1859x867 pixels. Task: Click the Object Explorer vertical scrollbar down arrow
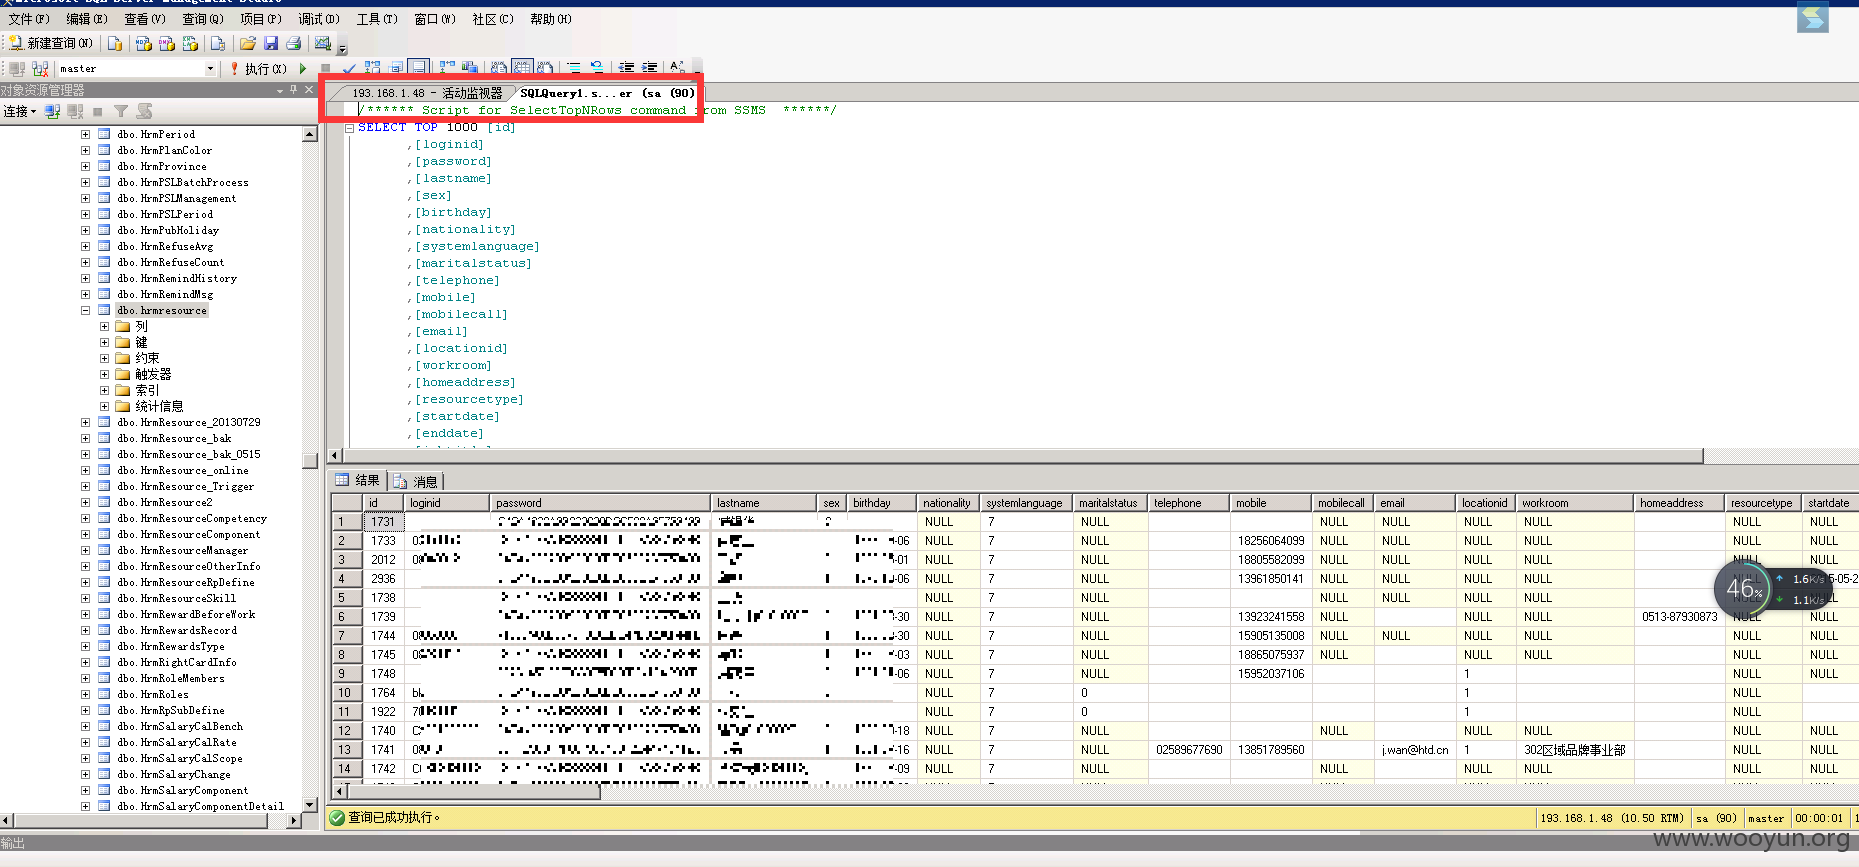point(309,805)
